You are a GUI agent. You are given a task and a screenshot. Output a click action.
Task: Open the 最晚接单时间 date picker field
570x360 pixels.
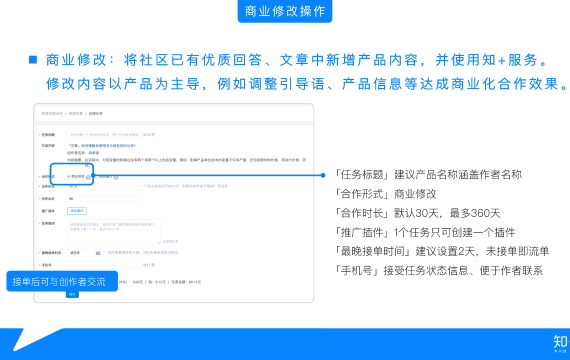[85, 253]
